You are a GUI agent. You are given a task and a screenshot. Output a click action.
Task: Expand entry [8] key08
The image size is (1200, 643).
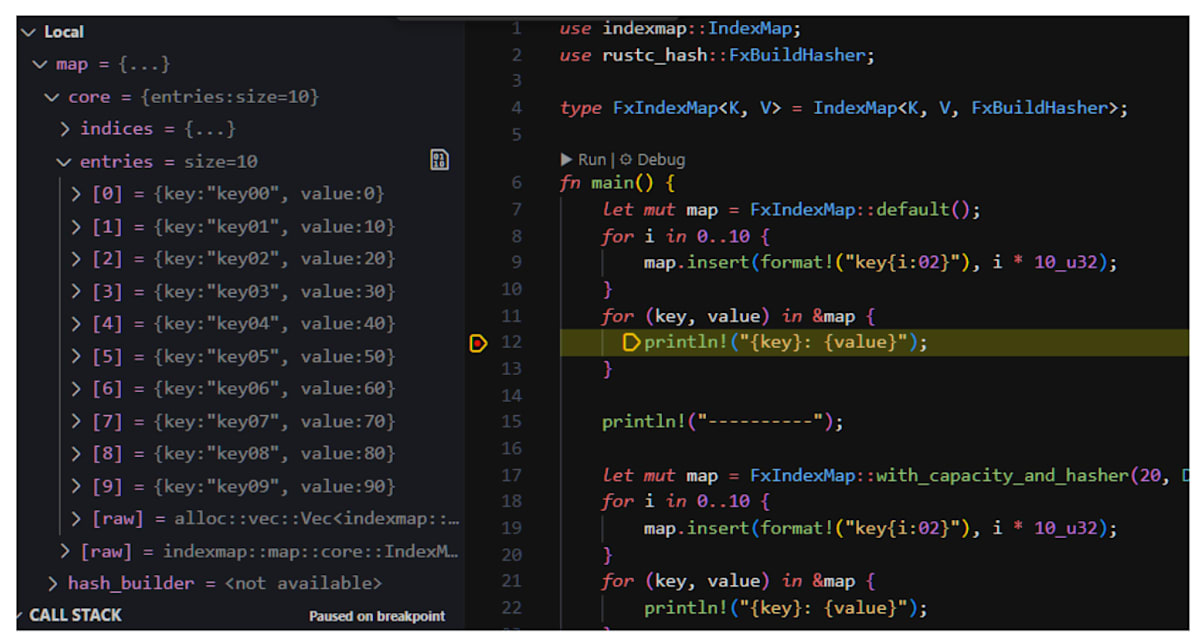[77, 454]
